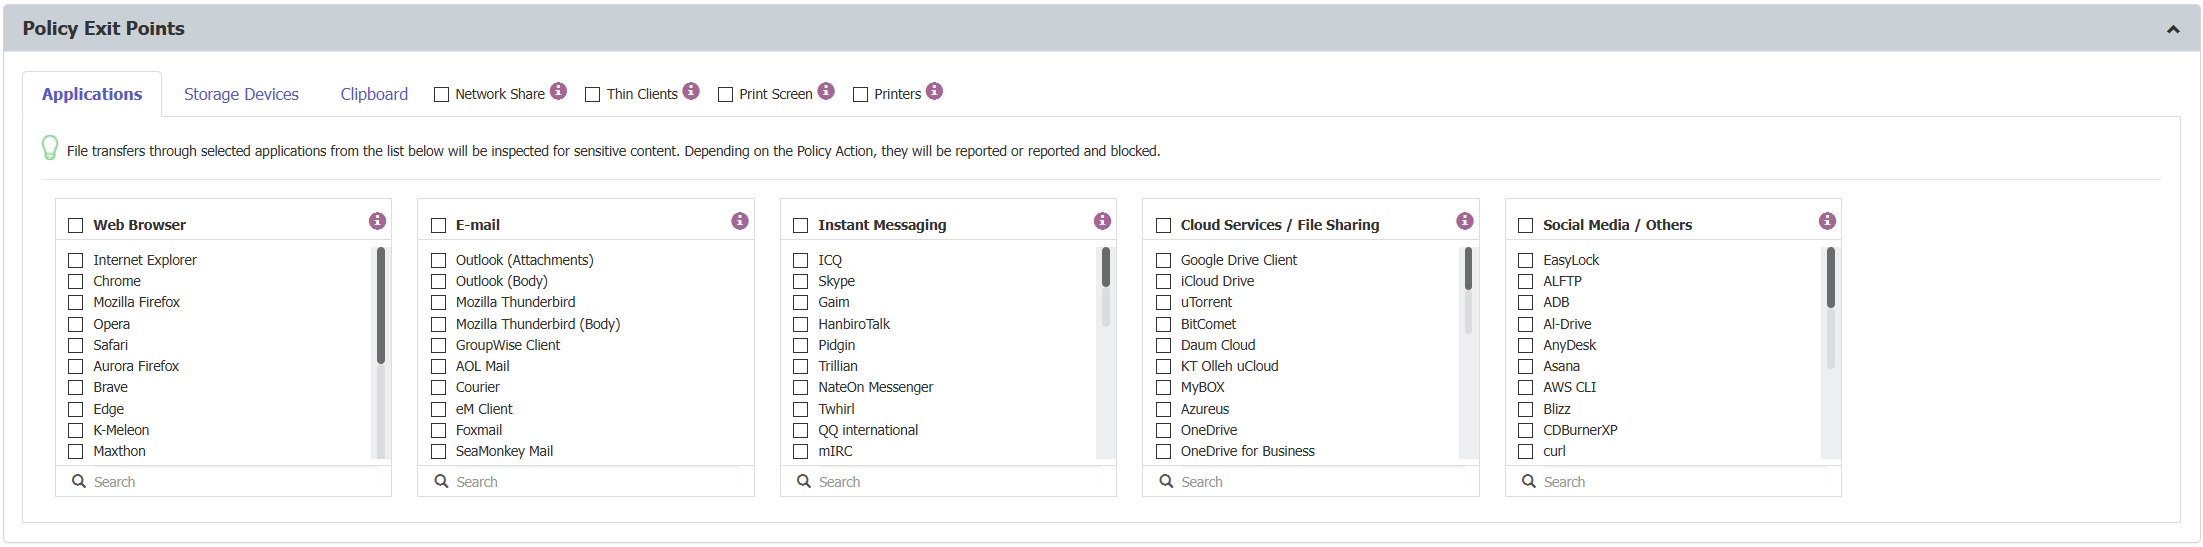The height and width of the screenshot is (547, 2203).
Task: Tick the EasyLock checkbox
Action: [1525, 260]
